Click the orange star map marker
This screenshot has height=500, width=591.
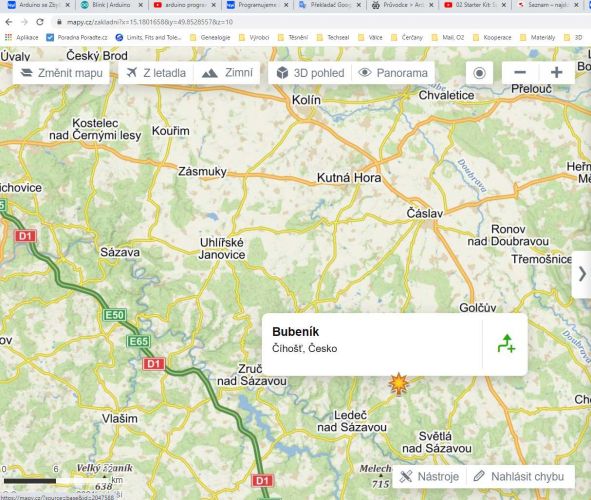click(398, 384)
